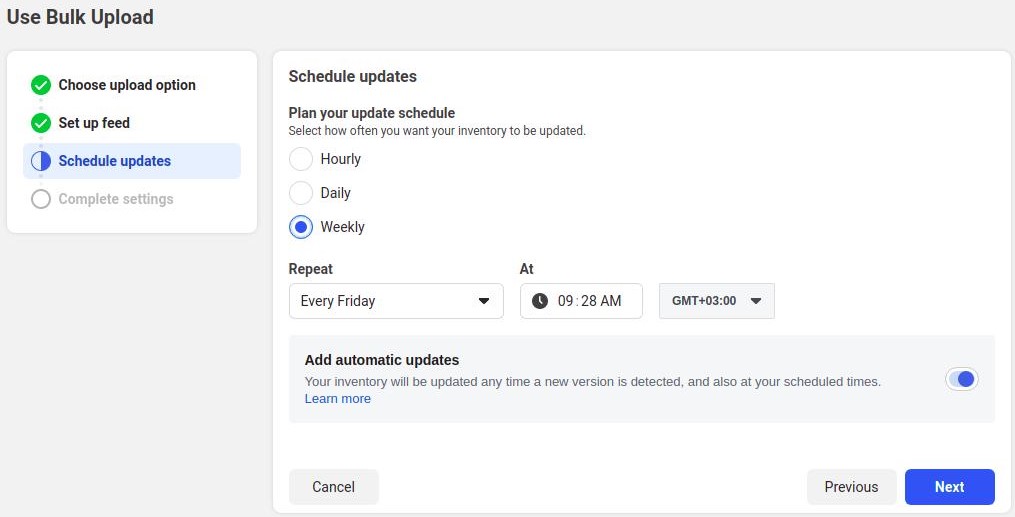Click the clock icon in the time field
Image resolution: width=1015 pixels, height=517 pixels.
tap(540, 301)
